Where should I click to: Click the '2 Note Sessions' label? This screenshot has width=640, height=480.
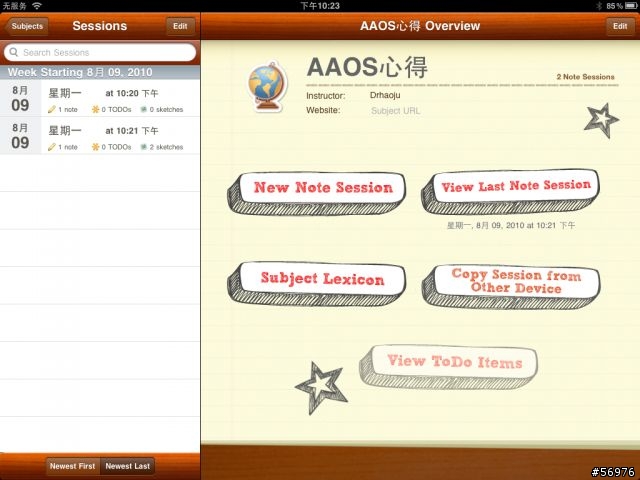click(x=585, y=77)
